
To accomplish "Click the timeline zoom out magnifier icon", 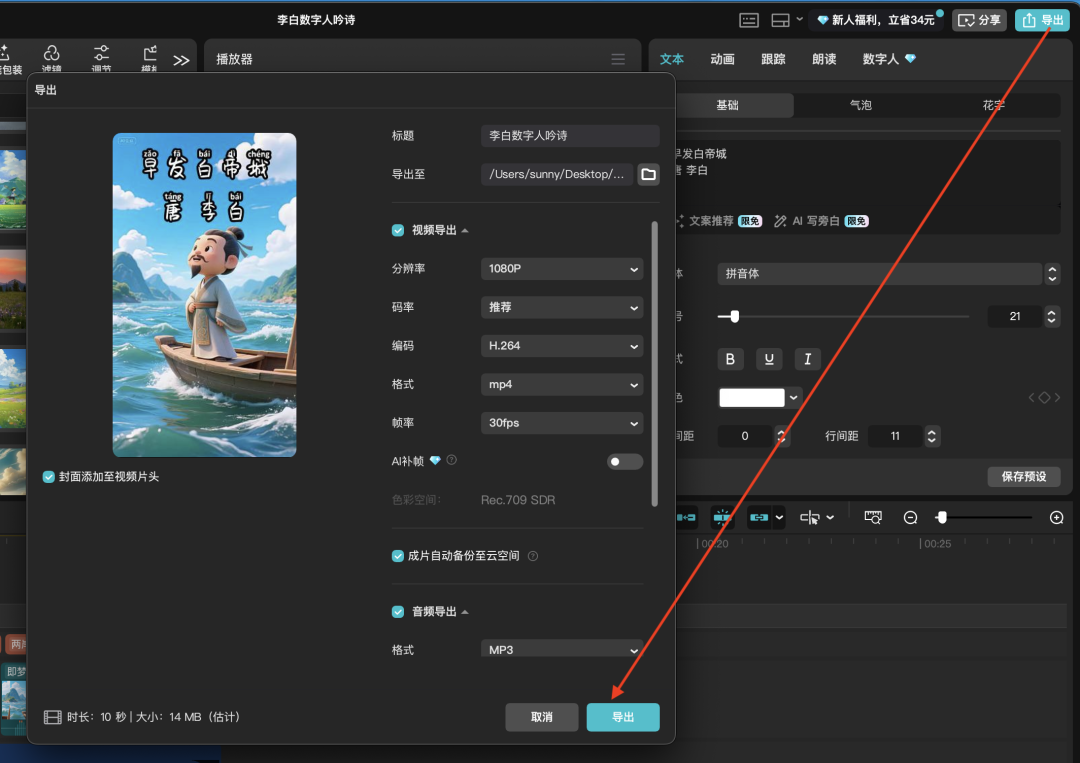I will coord(911,517).
